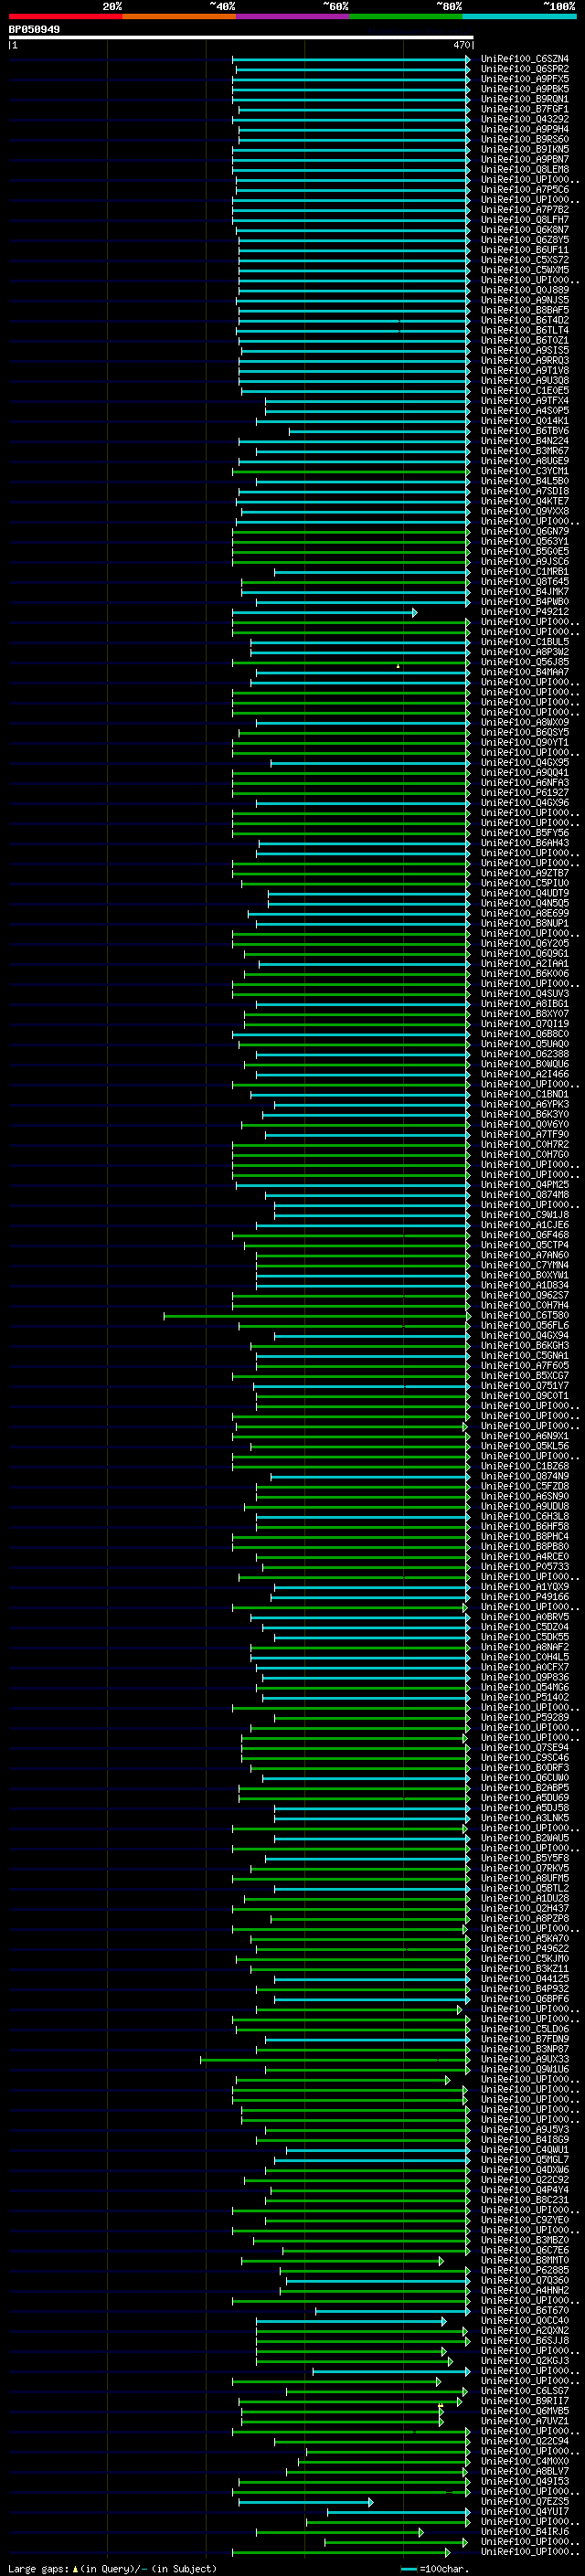This screenshot has height=2576, width=585.
Task: Open hit UniRef100_B4IRJ6
Action: click(525, 2531)
